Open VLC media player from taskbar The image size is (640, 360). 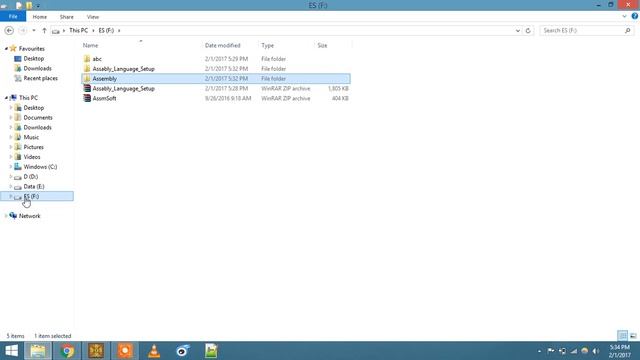point(154,351)
